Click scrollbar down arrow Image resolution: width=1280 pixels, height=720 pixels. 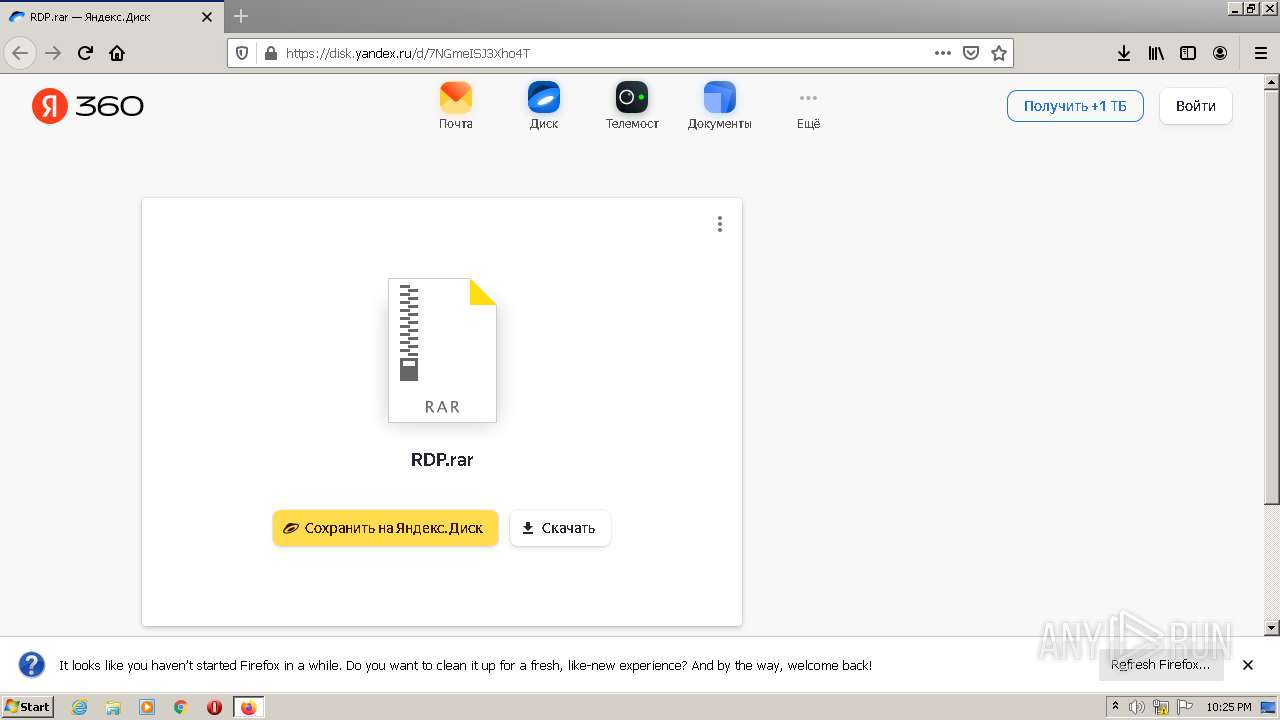[1272, 628]
